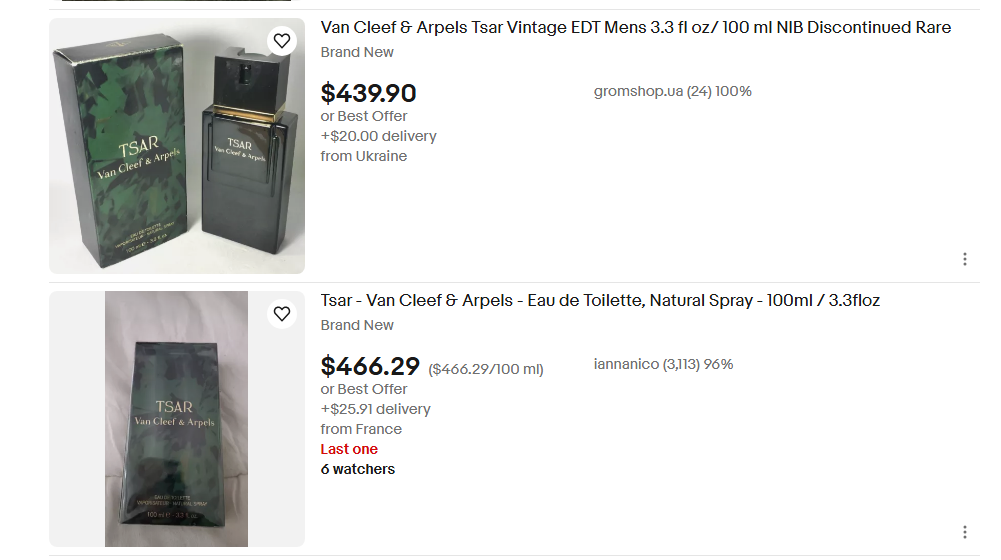The image size is (1001, 560).
Task: Click the $439.90 price
Action: pyautogui.click(x=368, y=93)
